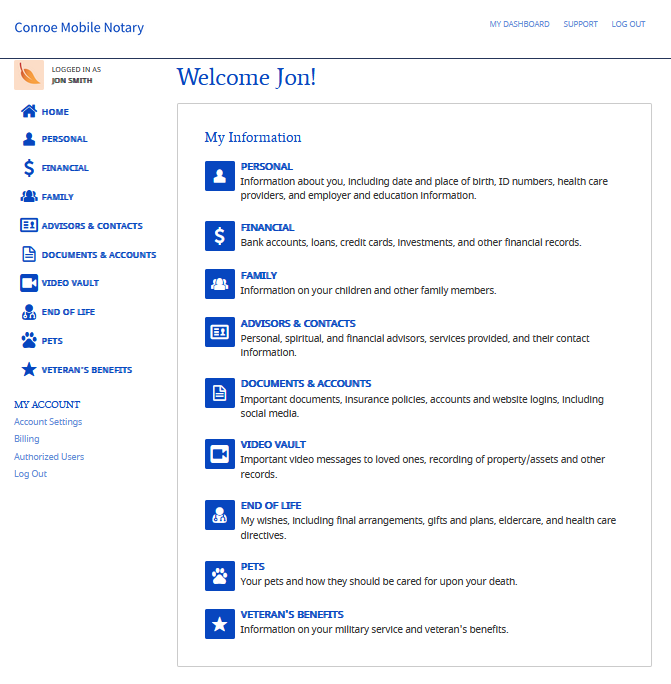Open DOCUMENTS & ACCOUNTS heading link in main panel

pos(306,383)
